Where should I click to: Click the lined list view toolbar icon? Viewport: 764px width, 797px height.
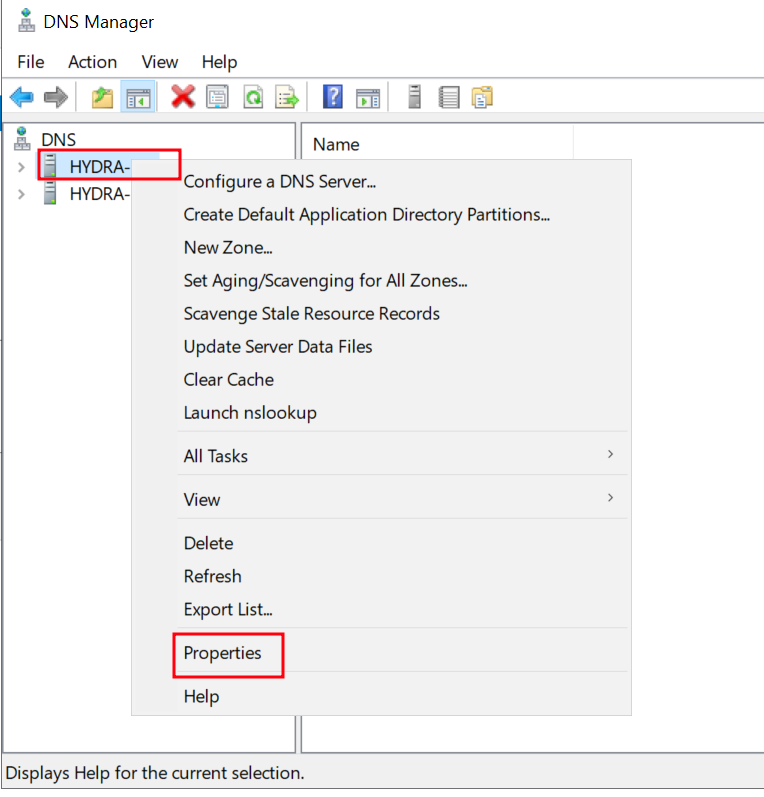[449, 97]
